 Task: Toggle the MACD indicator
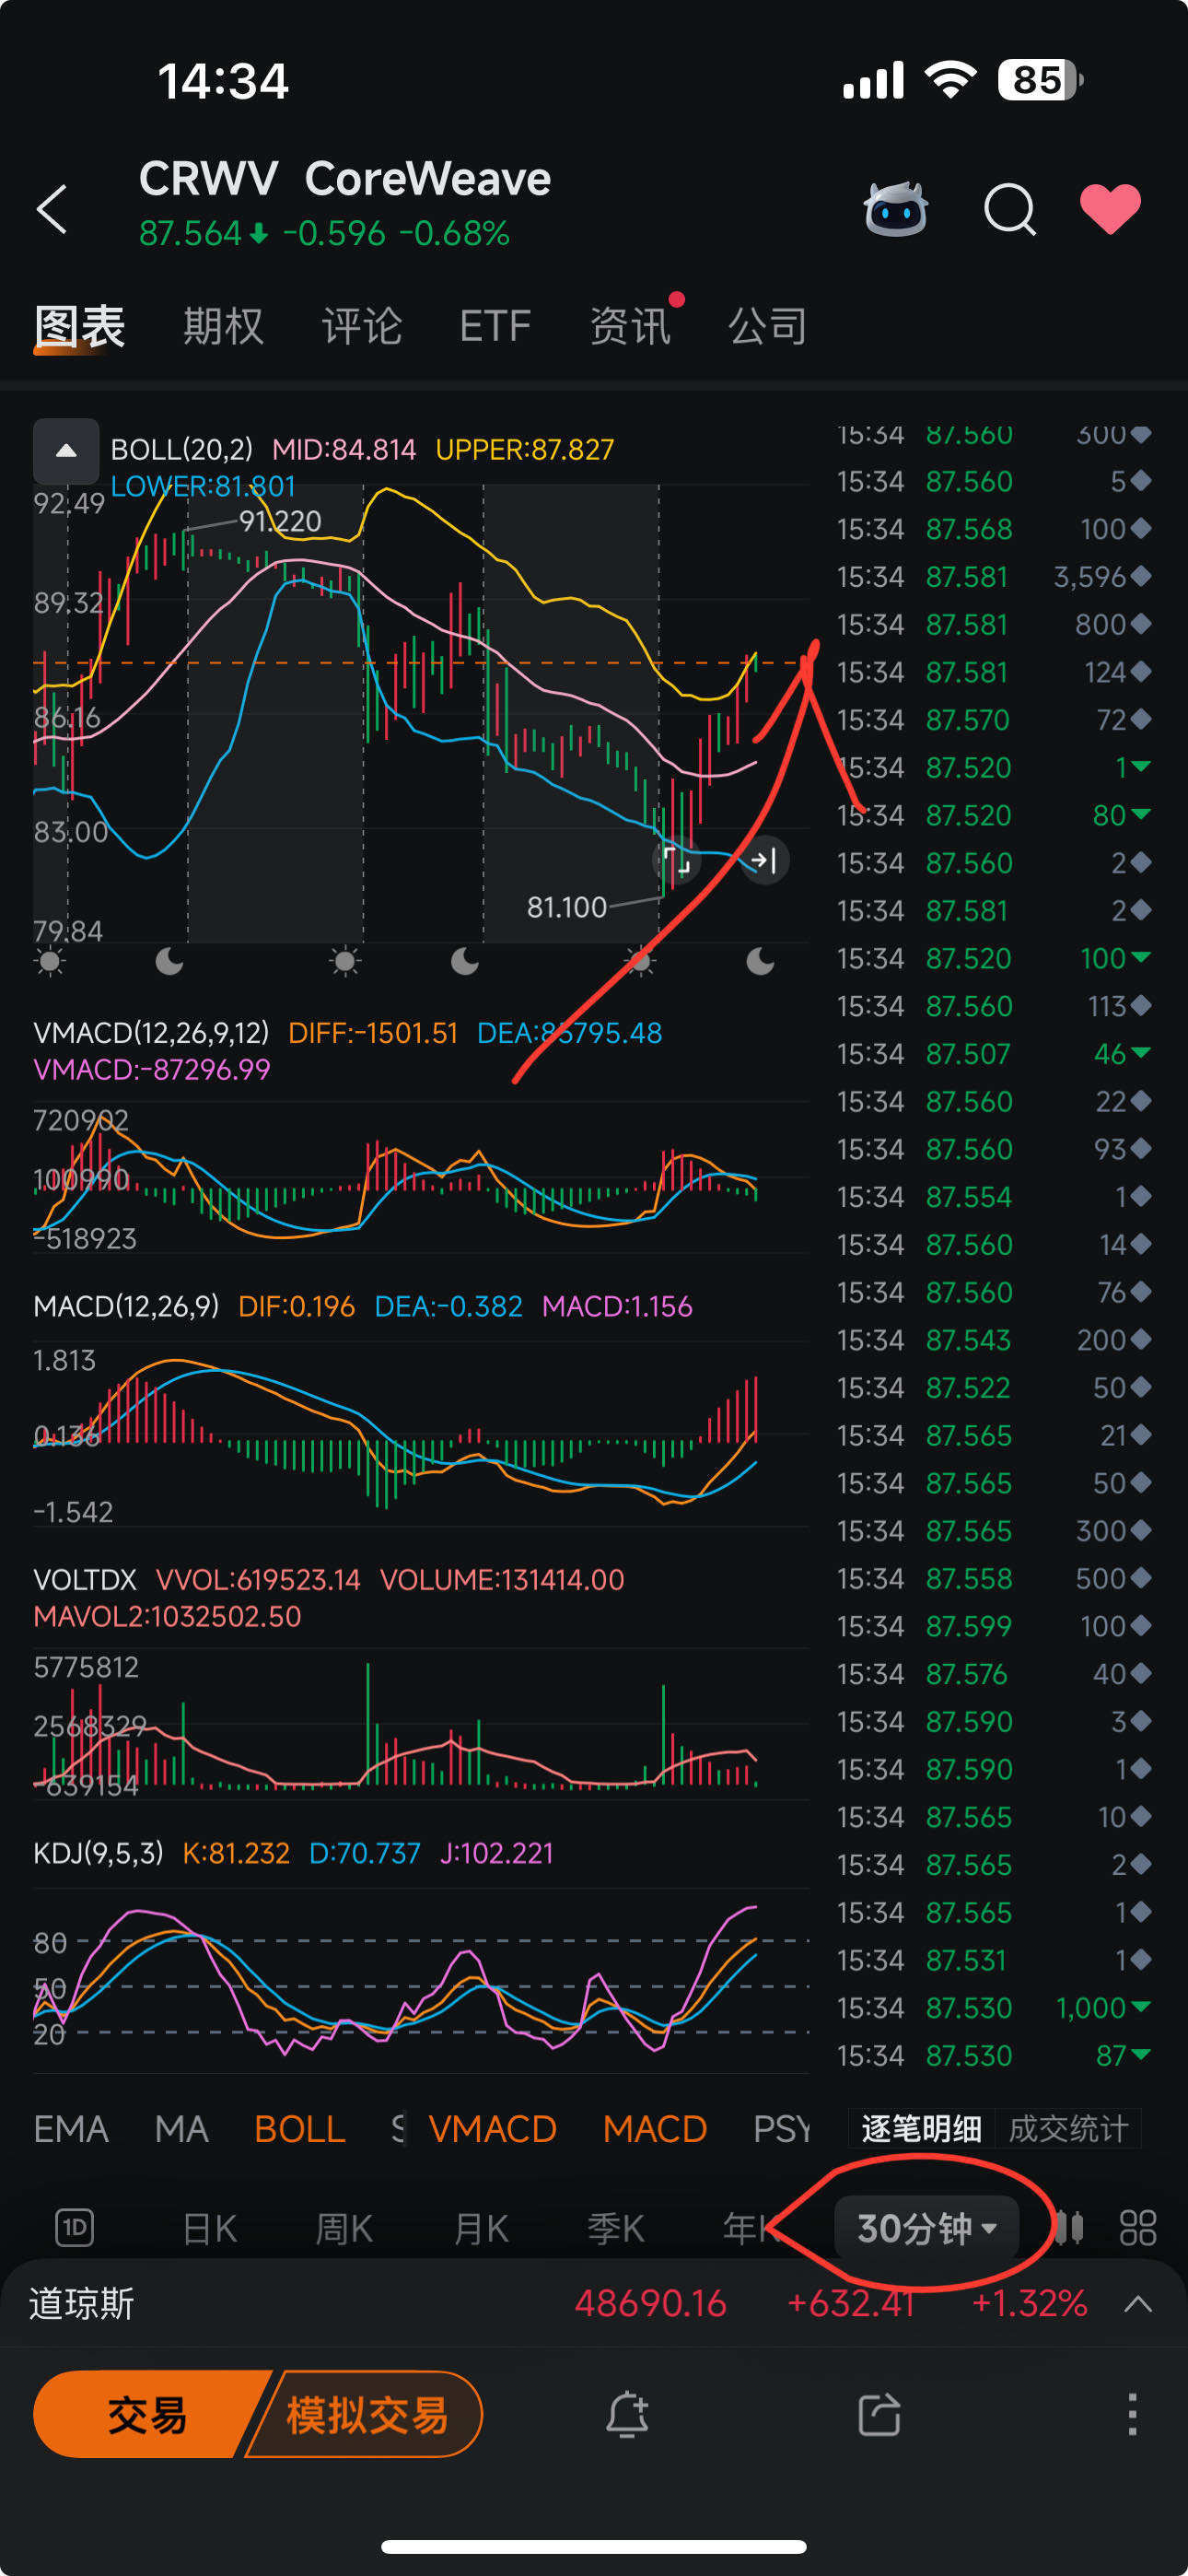click(x=654, y=2129)
